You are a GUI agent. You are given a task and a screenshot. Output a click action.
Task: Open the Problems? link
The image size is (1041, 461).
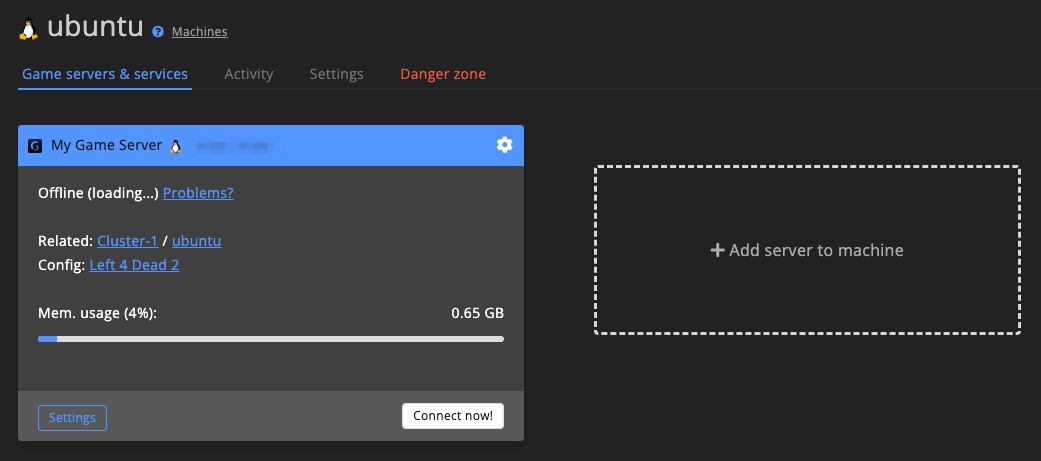[198, 193]
